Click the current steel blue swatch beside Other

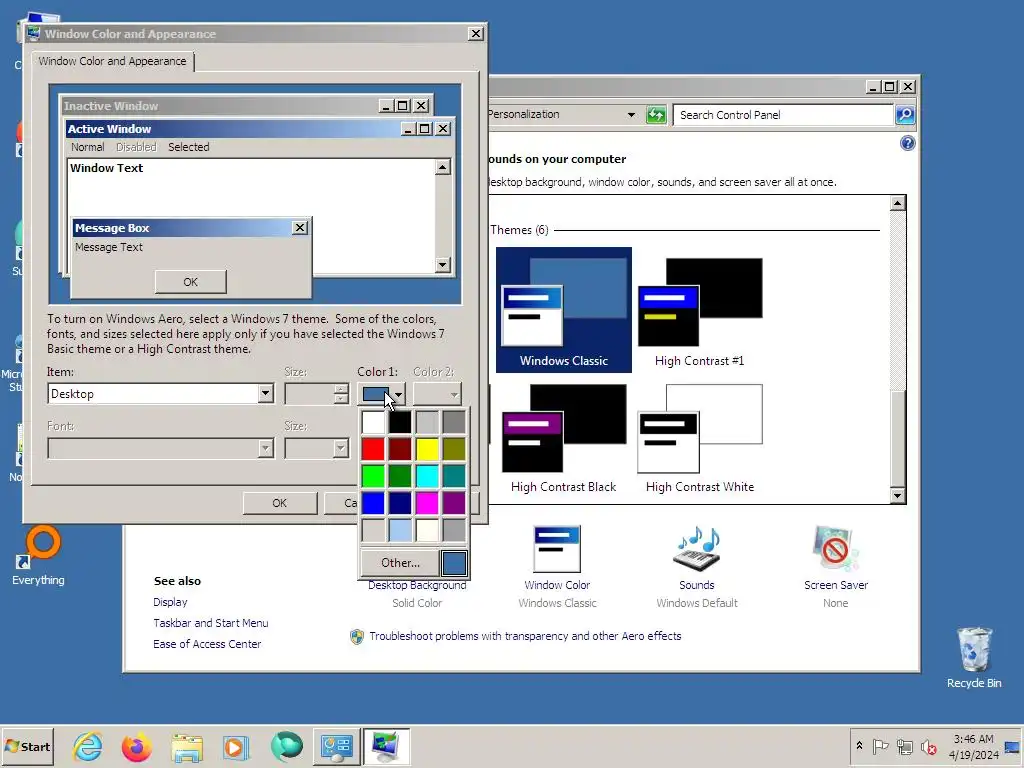pos(454,563)
